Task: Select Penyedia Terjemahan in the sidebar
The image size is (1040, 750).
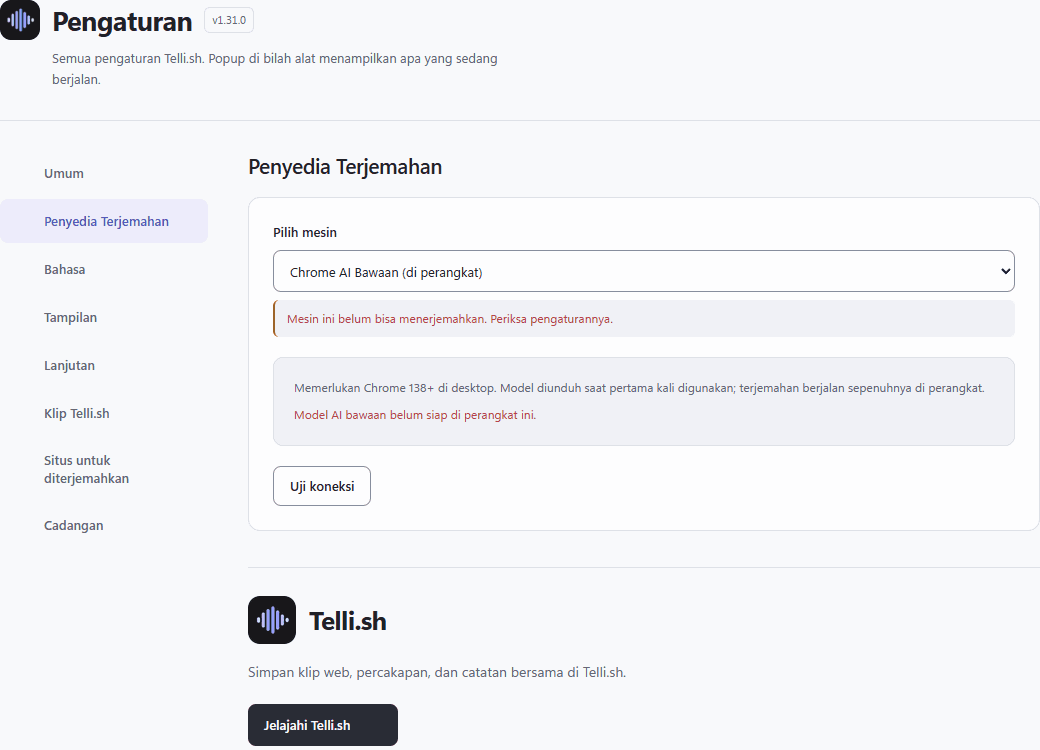Action: coord(104,221)
